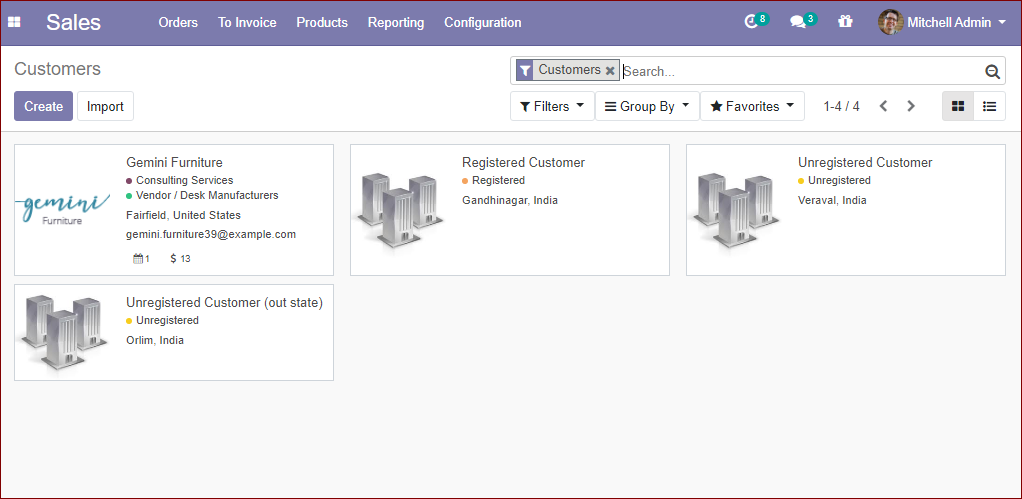
Task: Click Unregistered tag on Veraval card
Action: tap(840, 180)
